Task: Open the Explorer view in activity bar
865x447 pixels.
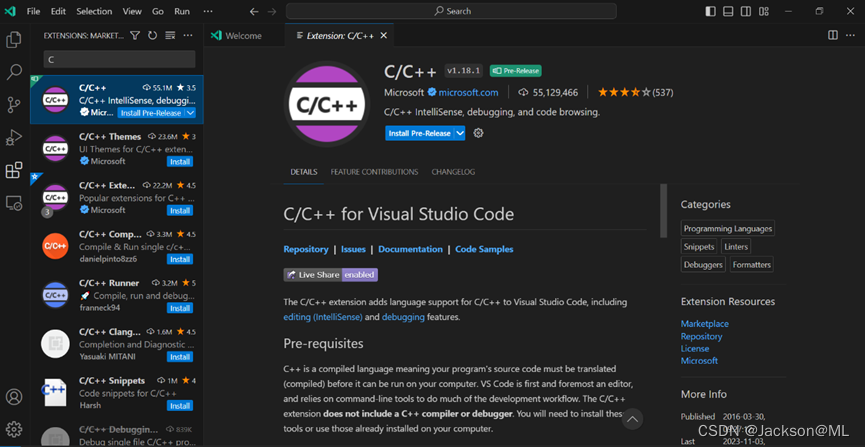Action: click(x=14, y=40)
